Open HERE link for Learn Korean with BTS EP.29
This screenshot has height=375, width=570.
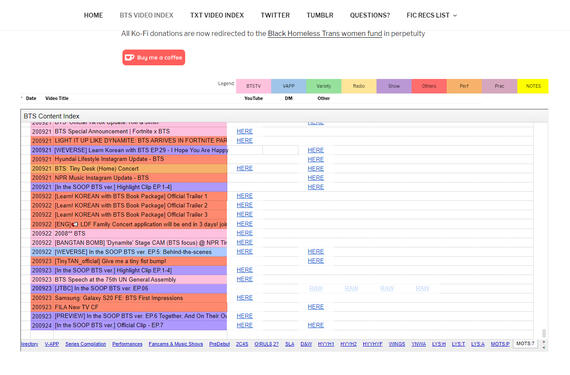[x=316, y=150]
